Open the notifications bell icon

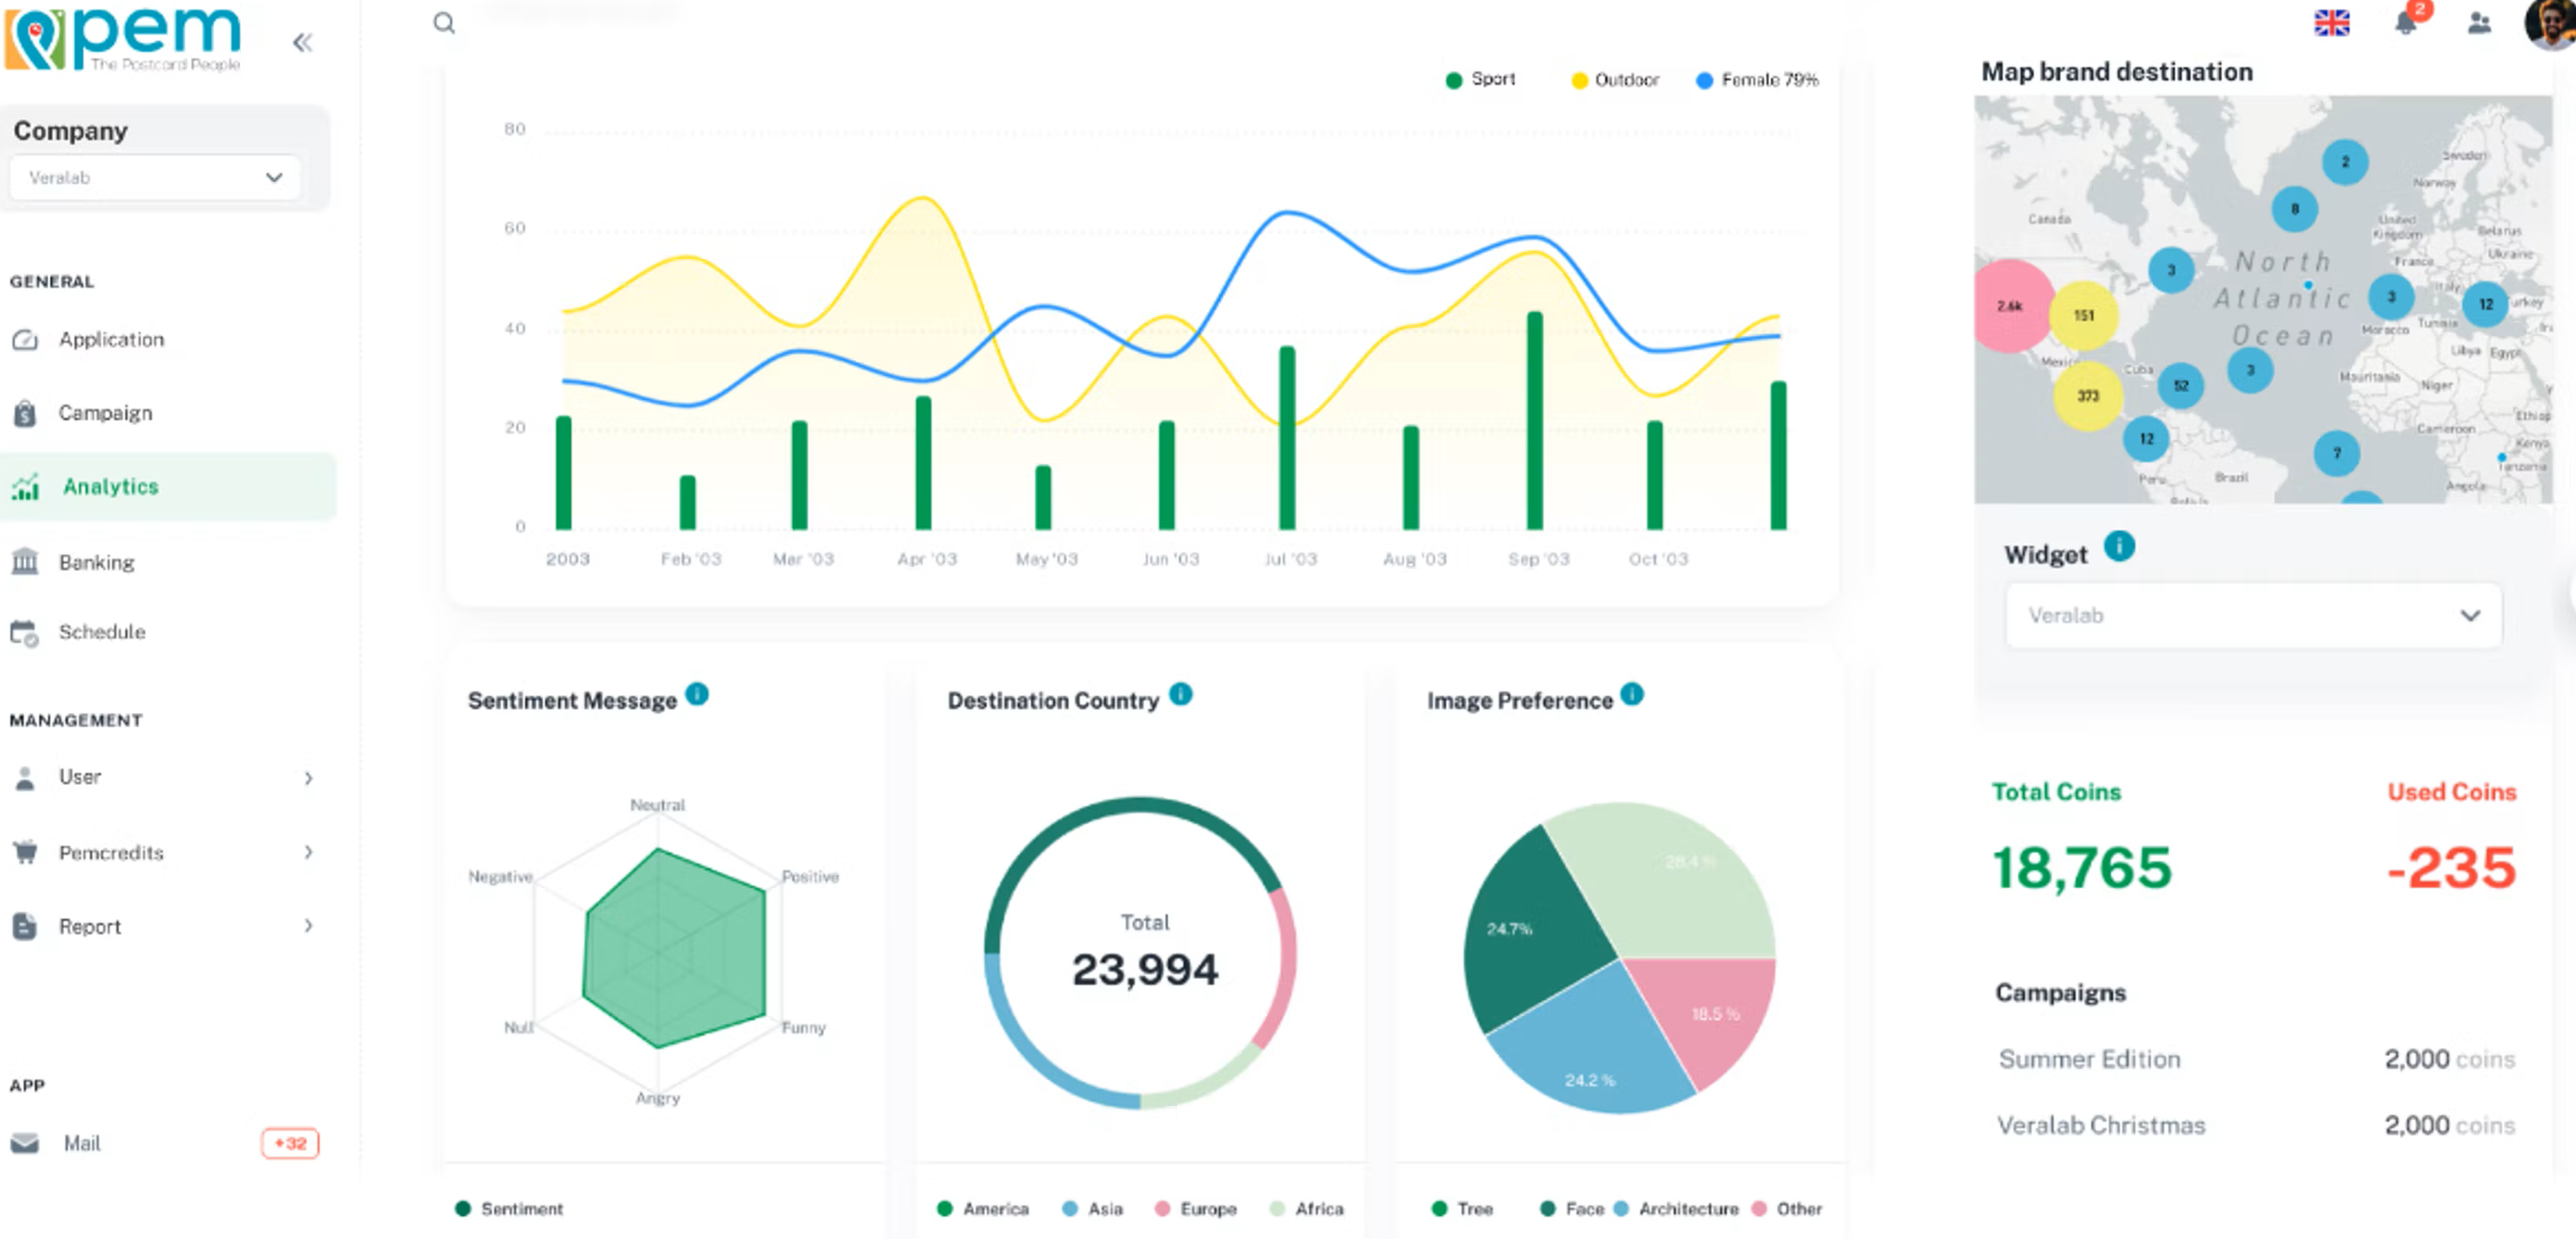click(x=2405, y=23)
